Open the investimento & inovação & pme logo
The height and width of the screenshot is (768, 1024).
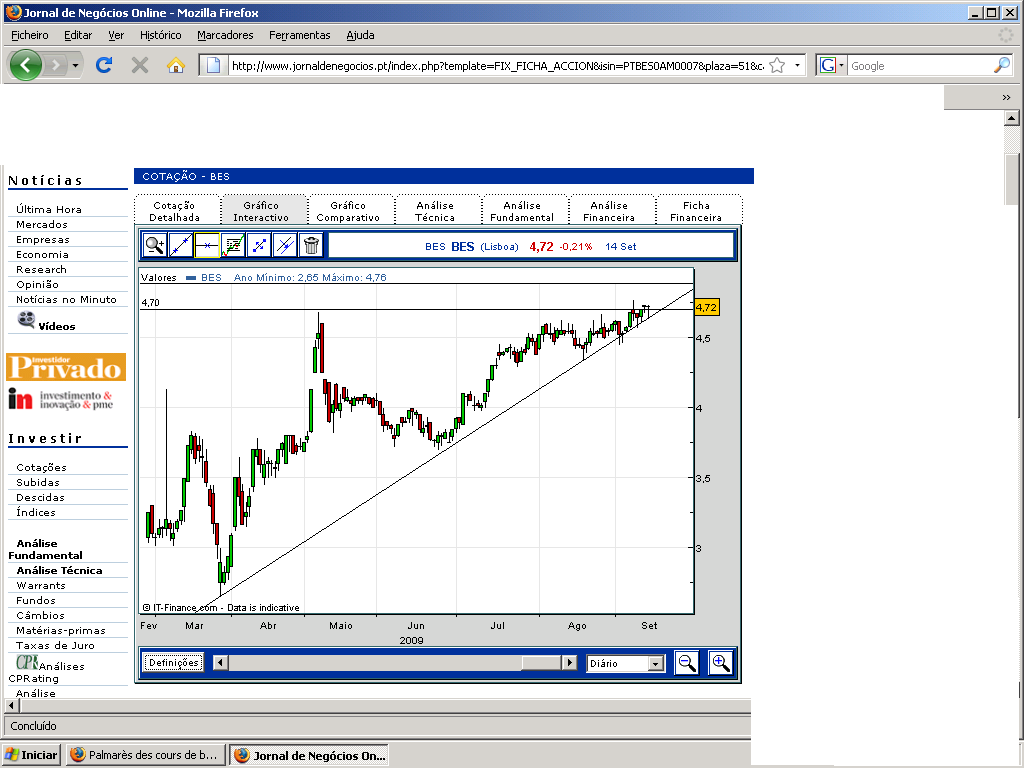61,399
